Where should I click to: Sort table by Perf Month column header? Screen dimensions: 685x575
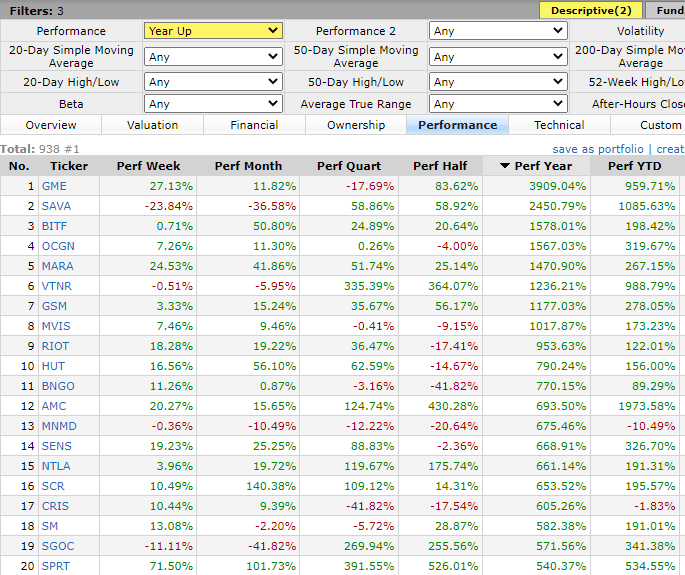click(248, 166)
